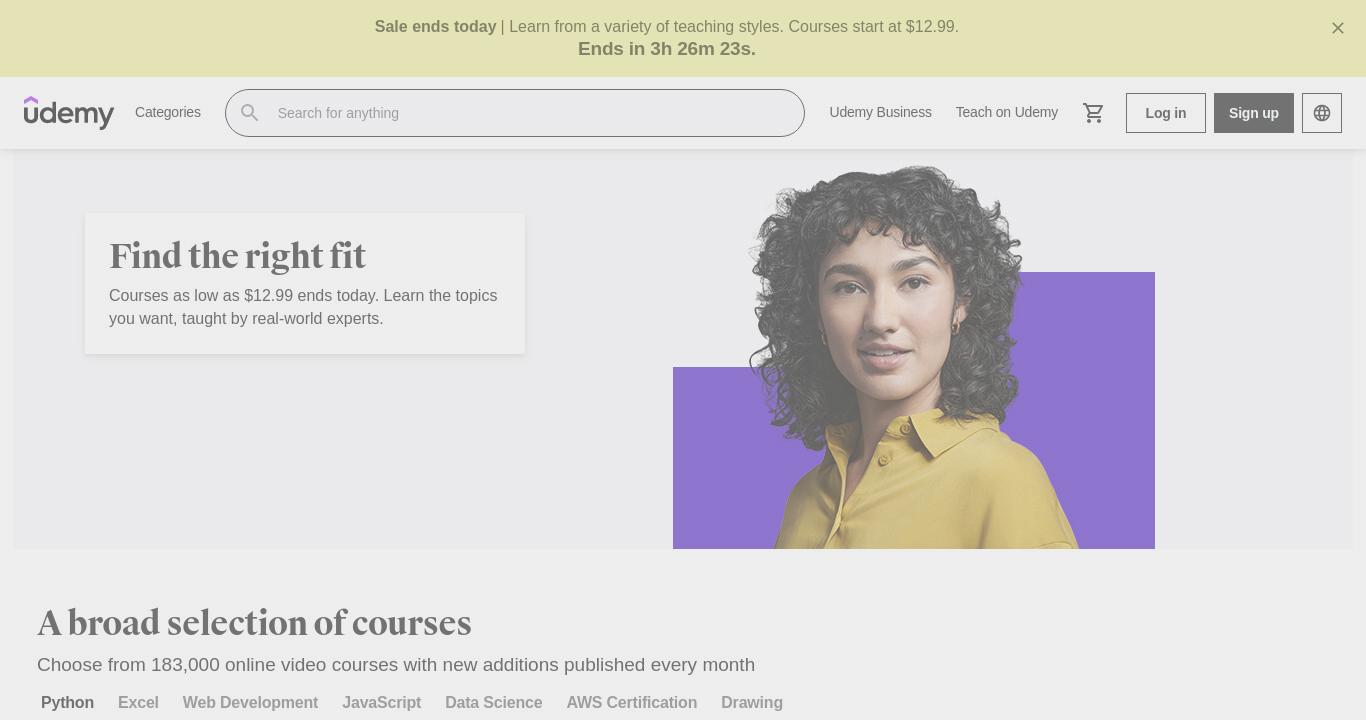Open the Categories menu
This screenshot has height=720, width=1366.
168,112
